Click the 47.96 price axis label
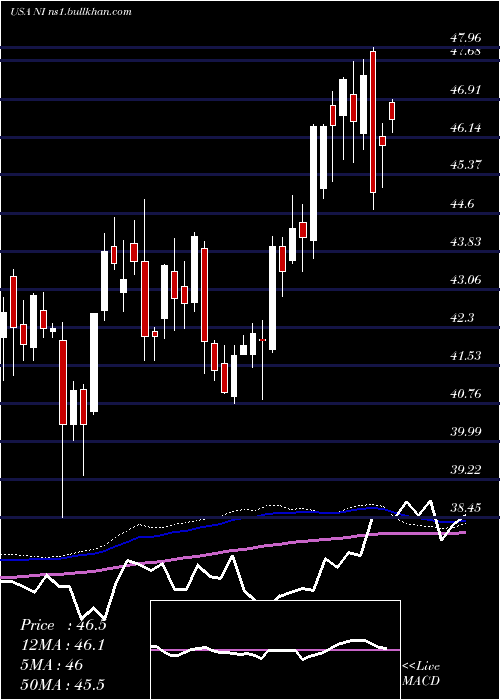 coord(466,38)
